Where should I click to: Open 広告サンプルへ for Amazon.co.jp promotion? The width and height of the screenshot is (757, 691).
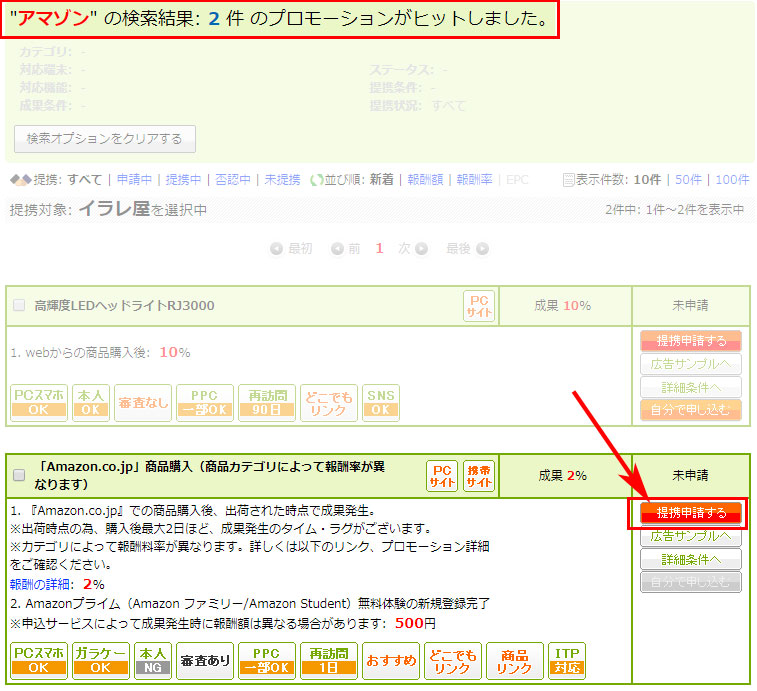(691, 536)
